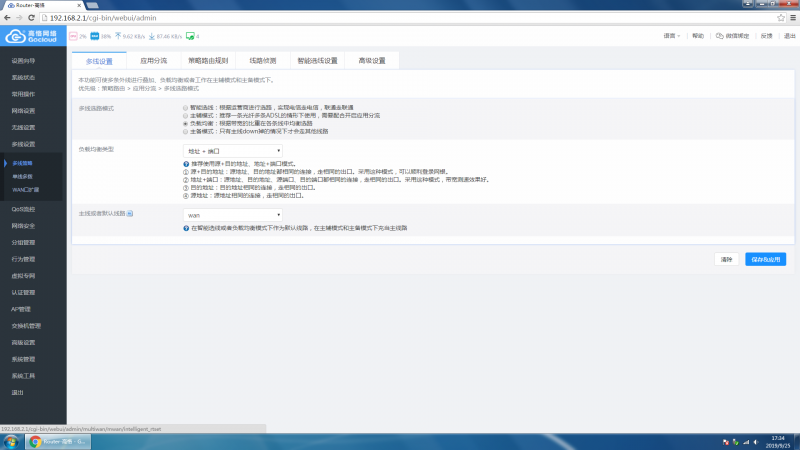Click the 清除 button

click(x=727, y=259)
